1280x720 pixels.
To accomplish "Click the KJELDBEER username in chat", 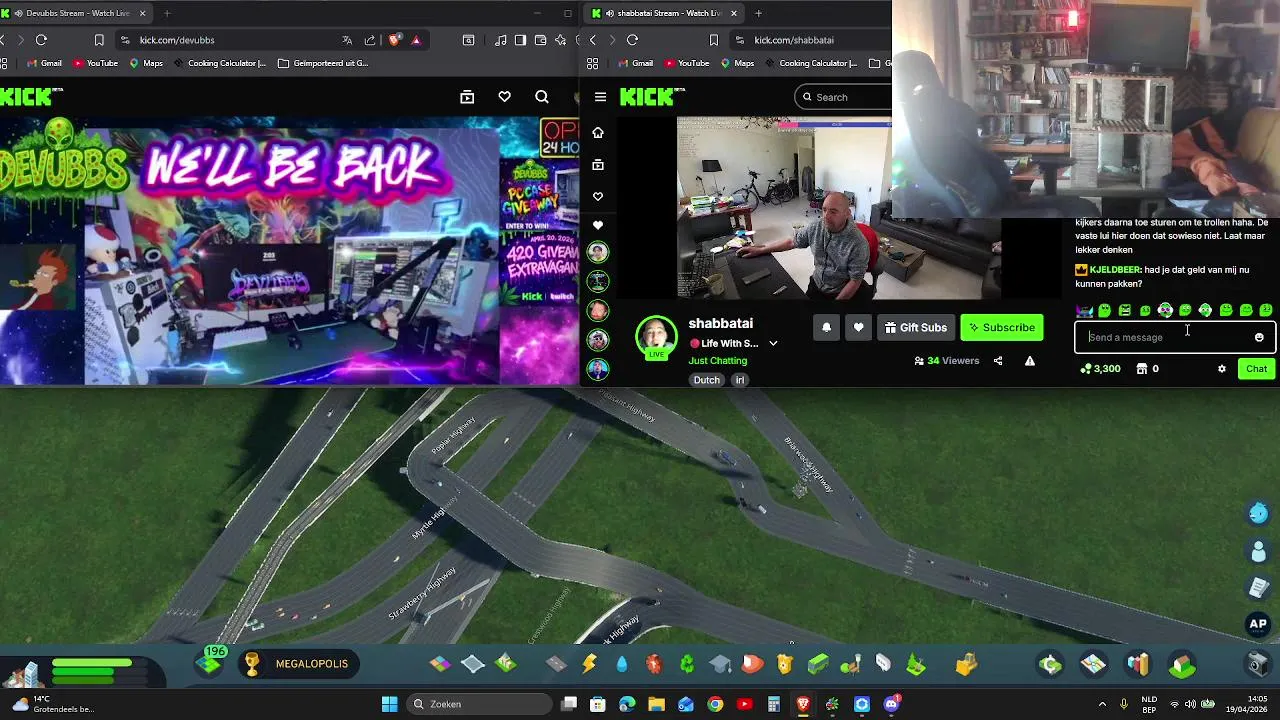I will point(1114,270).
